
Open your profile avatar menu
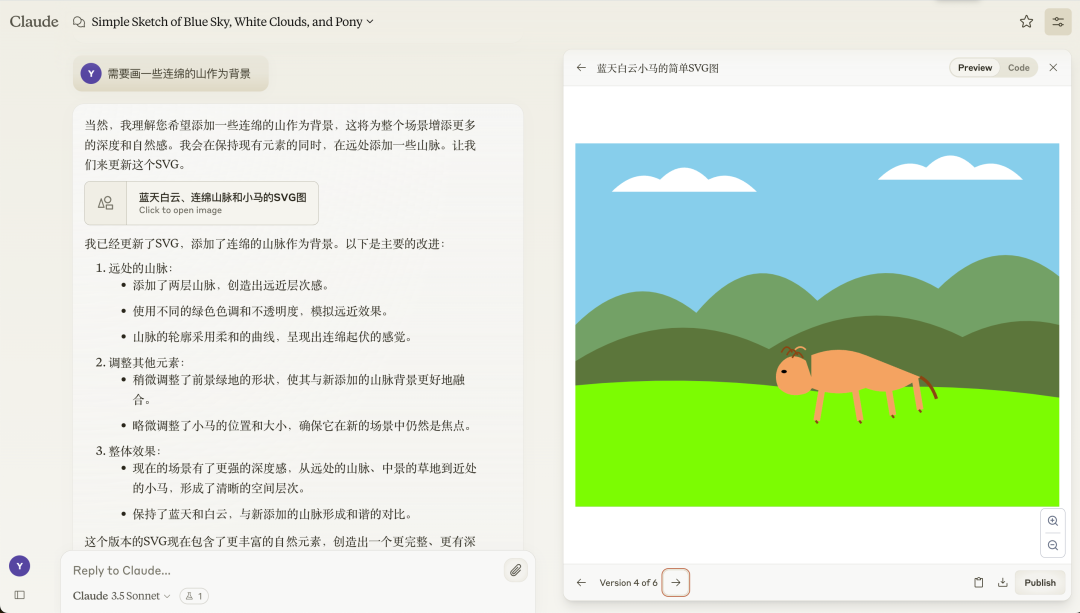click(x=19, y=566)
